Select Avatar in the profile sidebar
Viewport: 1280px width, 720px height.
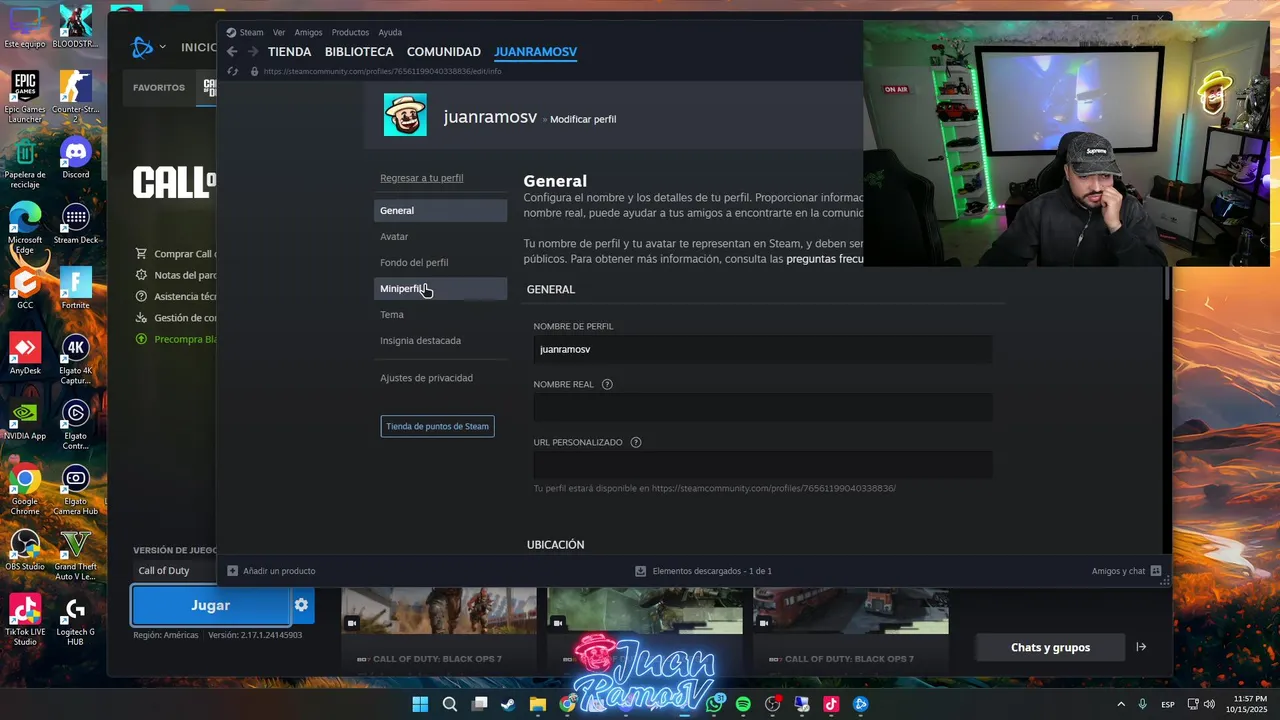pyautogui.click(x=440, y=237)
